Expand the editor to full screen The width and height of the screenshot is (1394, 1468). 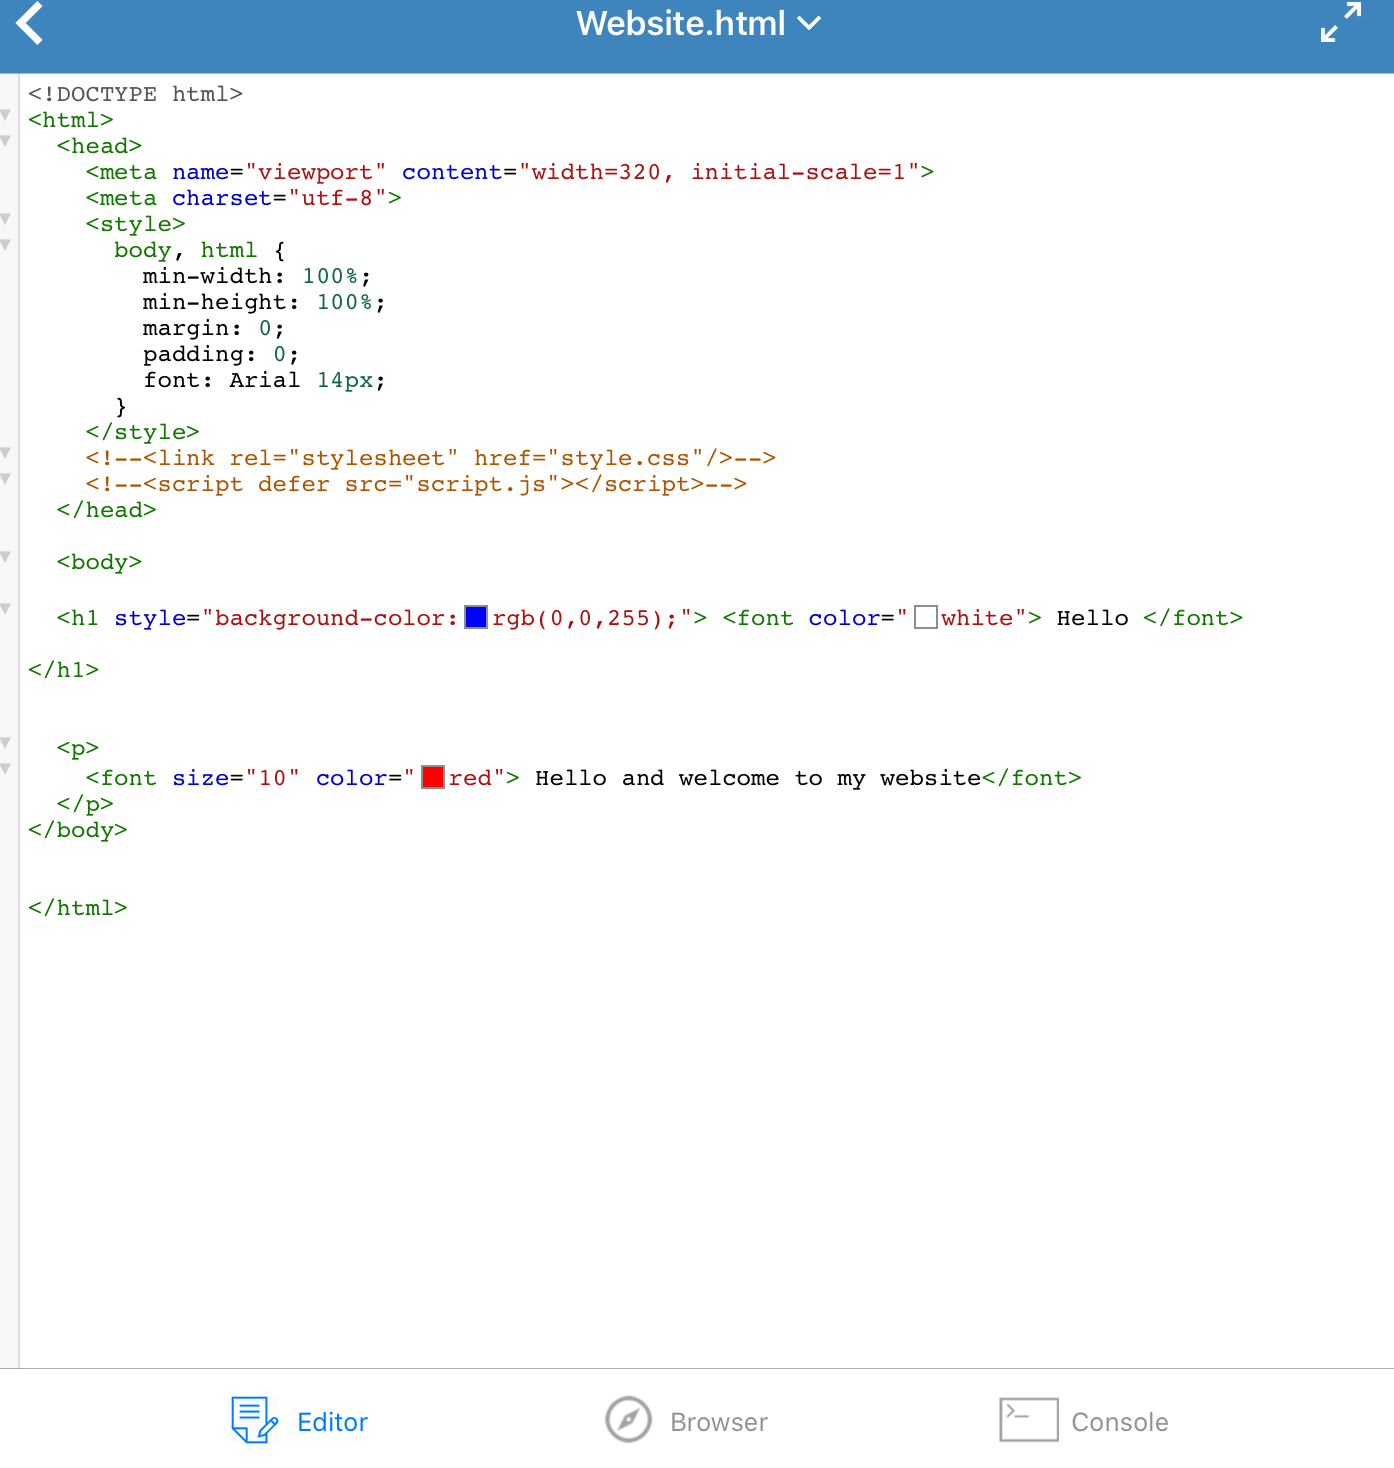tap(1341, 23)
